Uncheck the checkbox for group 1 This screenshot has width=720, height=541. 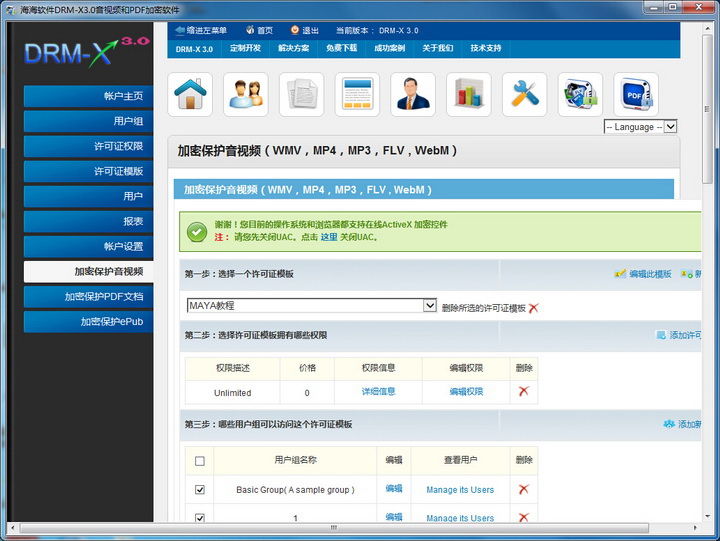click(x=200, y=518)
